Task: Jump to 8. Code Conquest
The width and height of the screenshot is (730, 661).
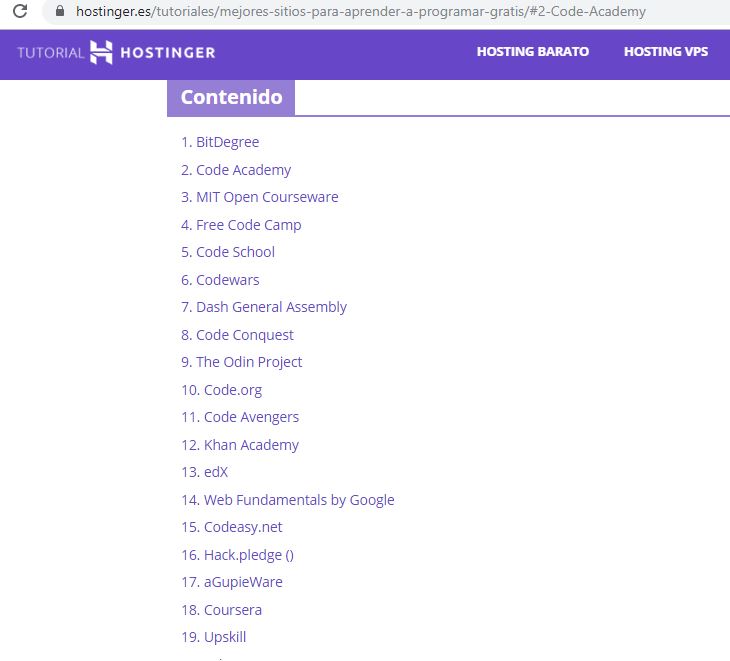Action: (237, 335)
